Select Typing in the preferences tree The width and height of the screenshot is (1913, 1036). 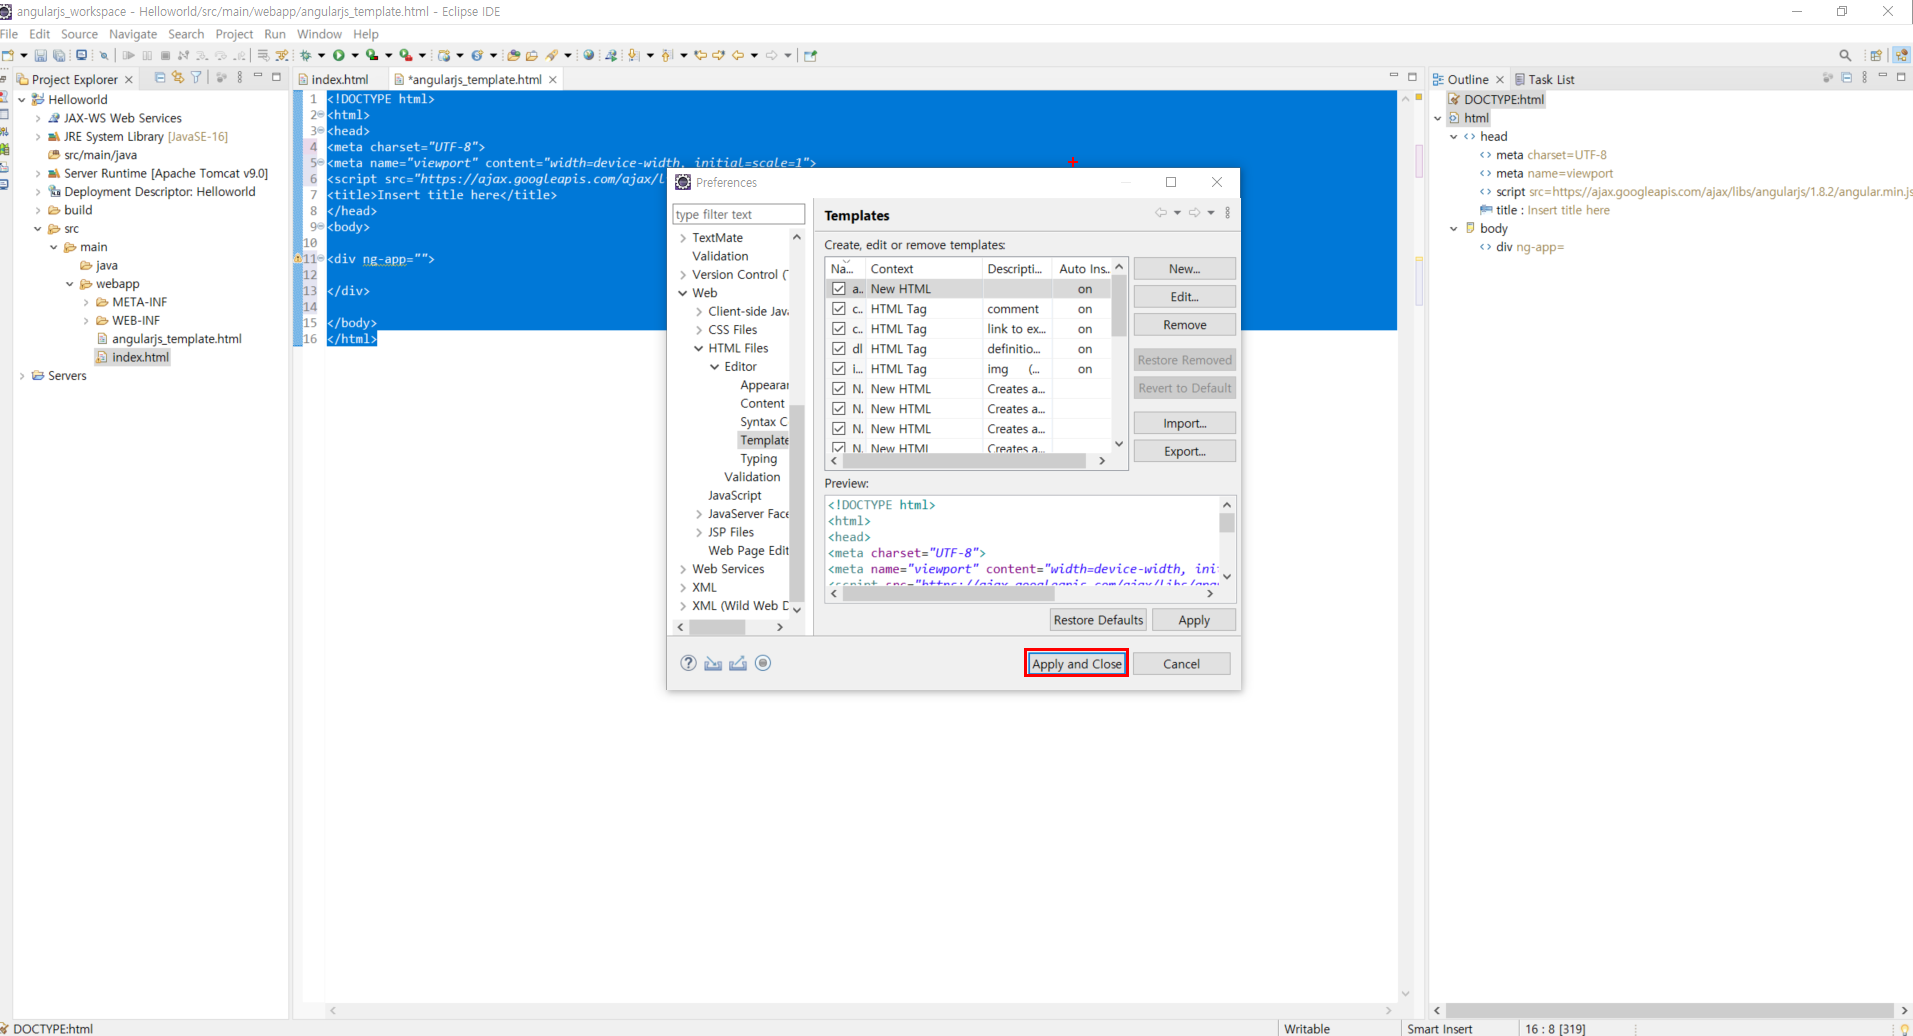pyautogui.click(x=758, y=459)
